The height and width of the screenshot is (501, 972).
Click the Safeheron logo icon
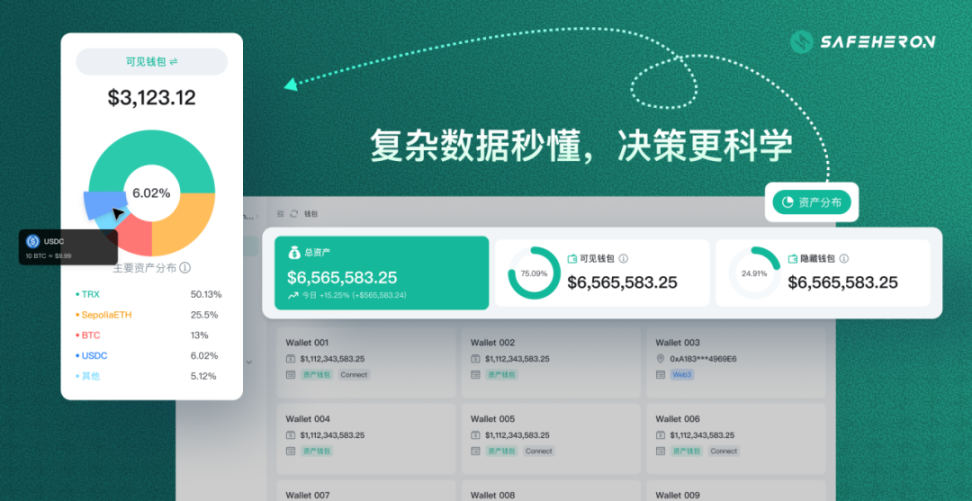click(802, 41)
